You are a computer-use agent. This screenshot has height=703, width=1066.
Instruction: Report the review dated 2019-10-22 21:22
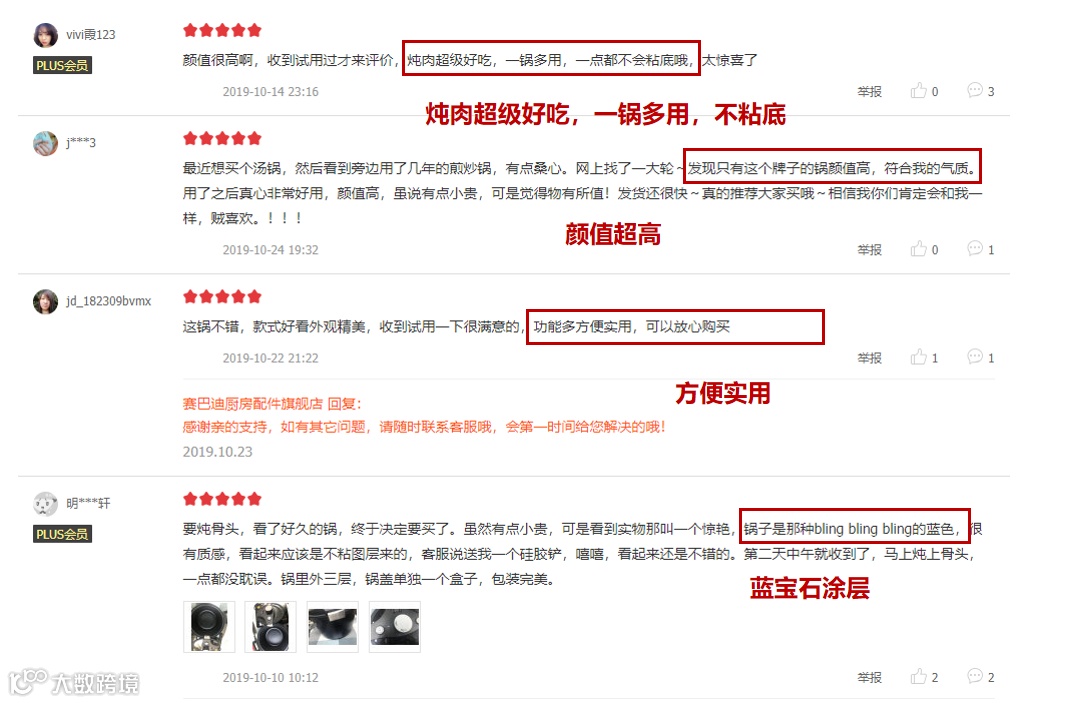(870, 358)
